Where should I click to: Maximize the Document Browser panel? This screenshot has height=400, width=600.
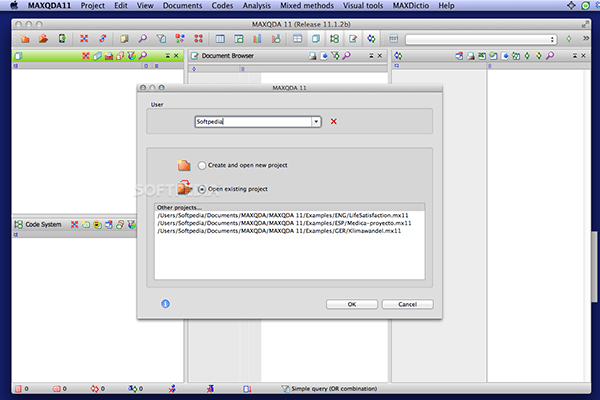tap(371, 56)
